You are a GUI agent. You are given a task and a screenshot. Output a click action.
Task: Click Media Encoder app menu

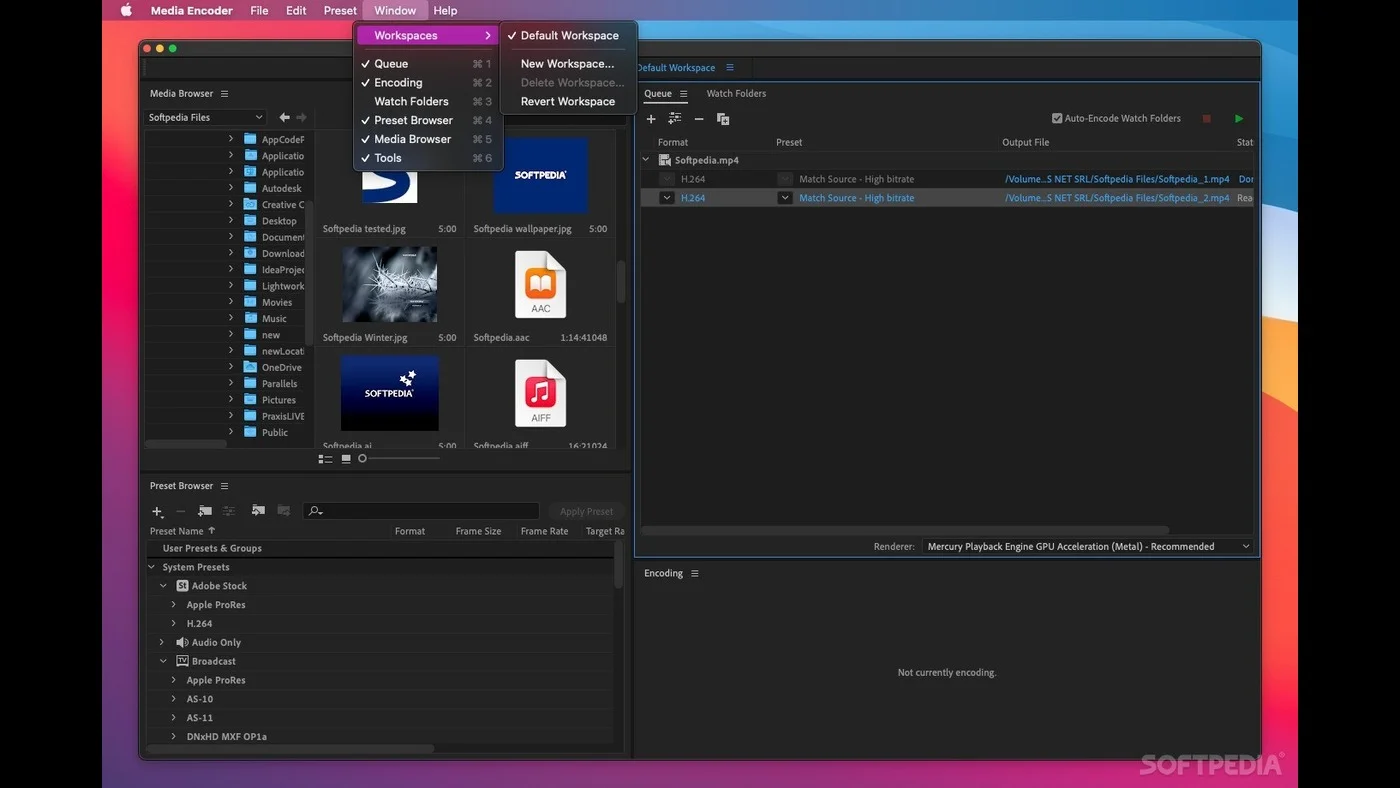[192, 10]
